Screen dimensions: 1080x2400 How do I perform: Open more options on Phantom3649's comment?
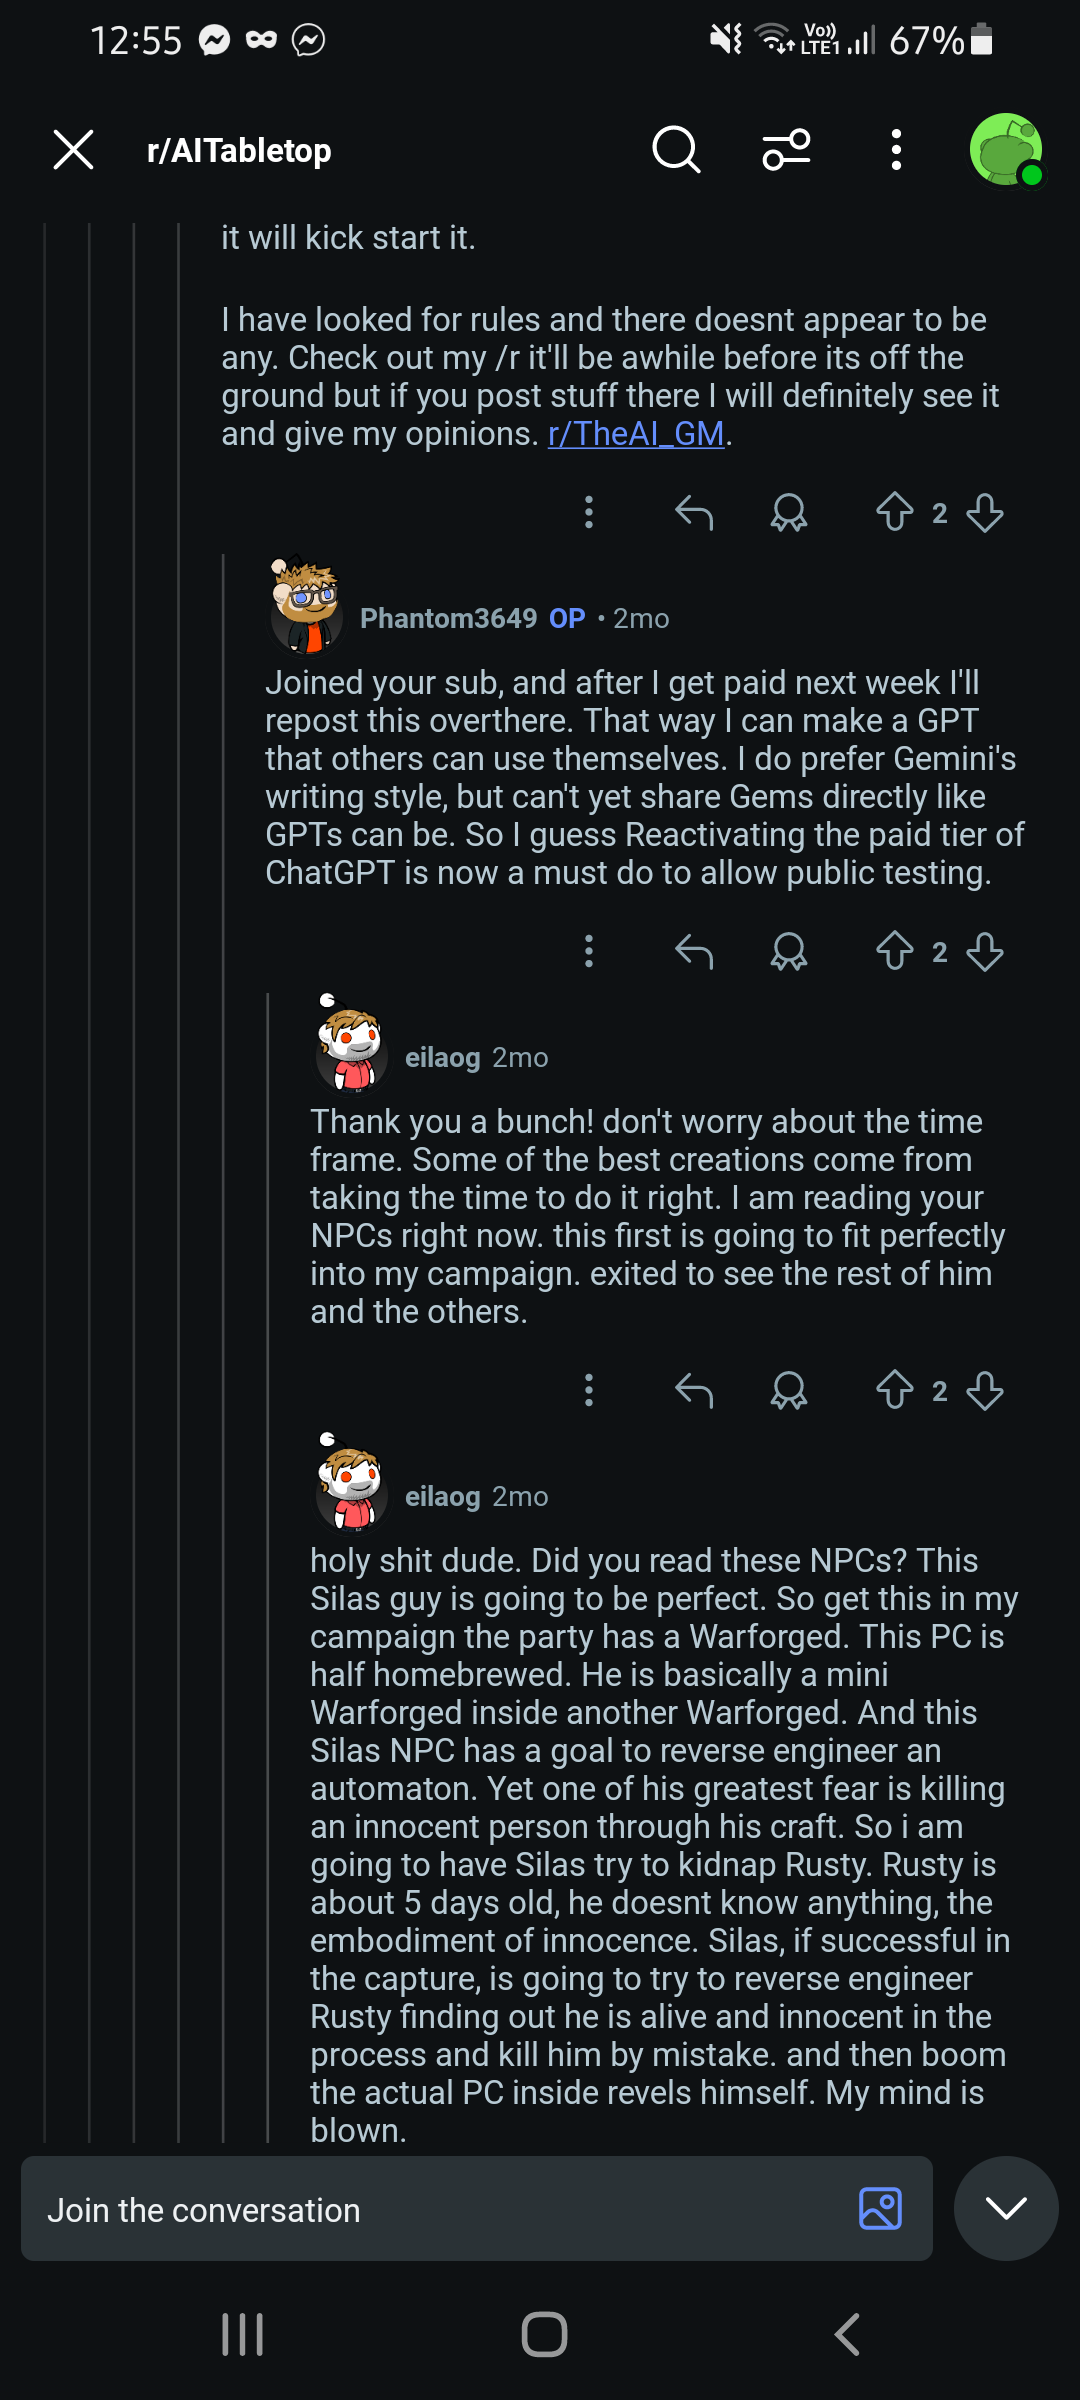click(x=589, y=951)
